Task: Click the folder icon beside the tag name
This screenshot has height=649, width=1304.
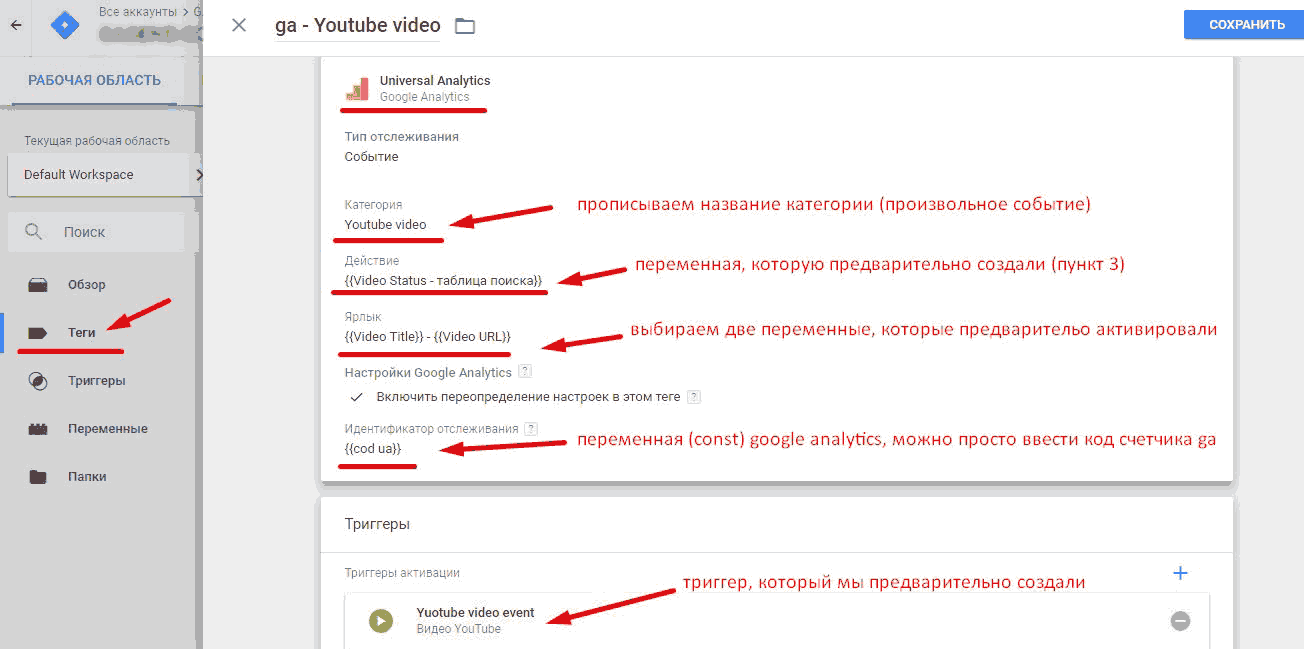Action: pos(464,26)
